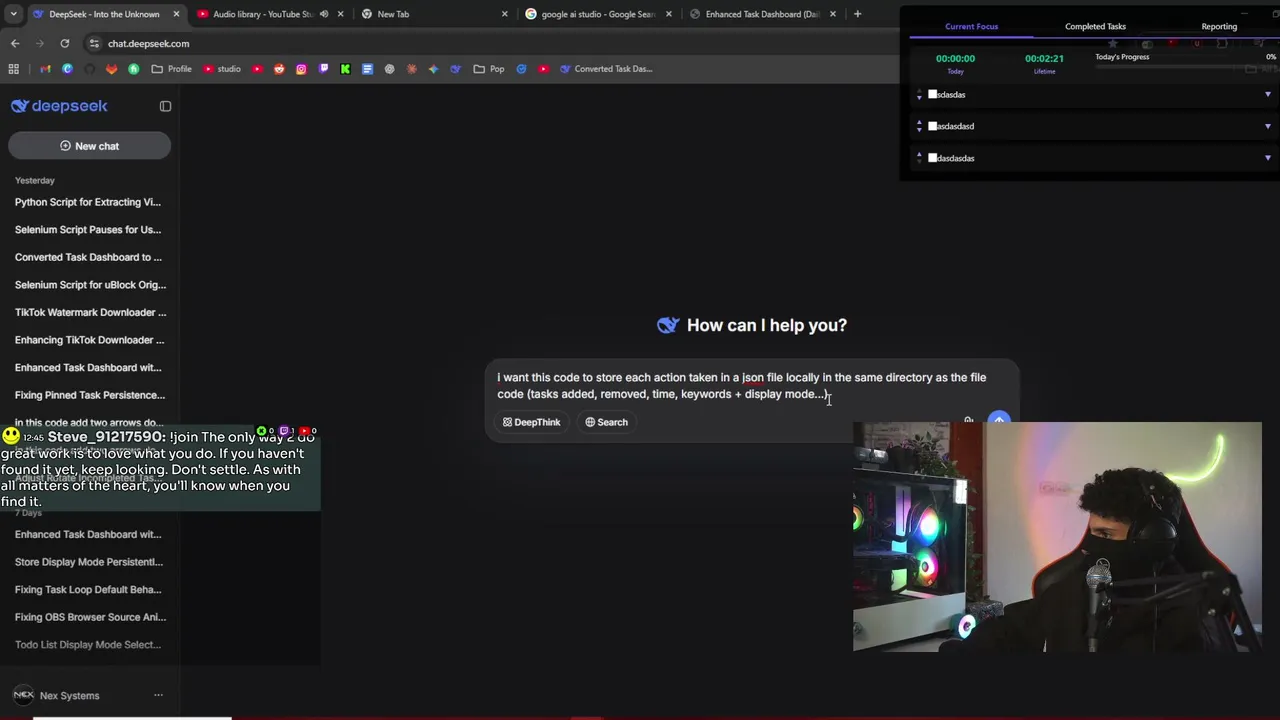Open a new browser tab with plus icon
The height and width of the screenshot is (720, 1280).
857,14
